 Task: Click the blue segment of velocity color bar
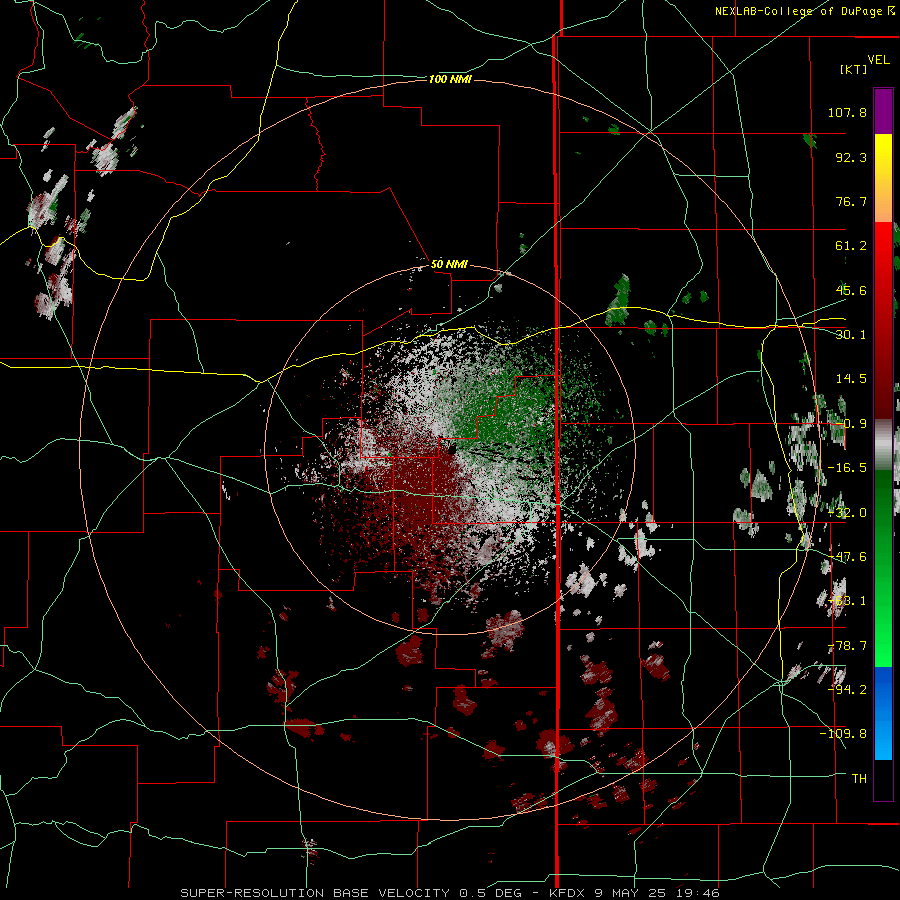pos(883,713)
